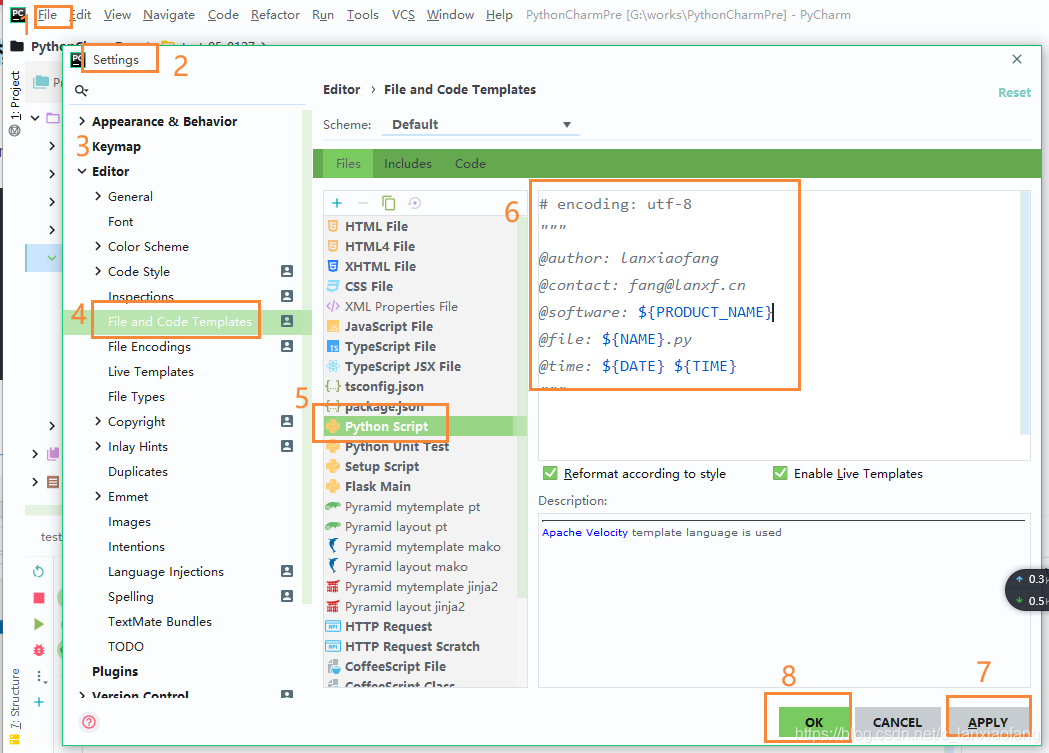Click the reset to default template icon
The width and height of the screenshot is (1049, 753).
(414, 203)
